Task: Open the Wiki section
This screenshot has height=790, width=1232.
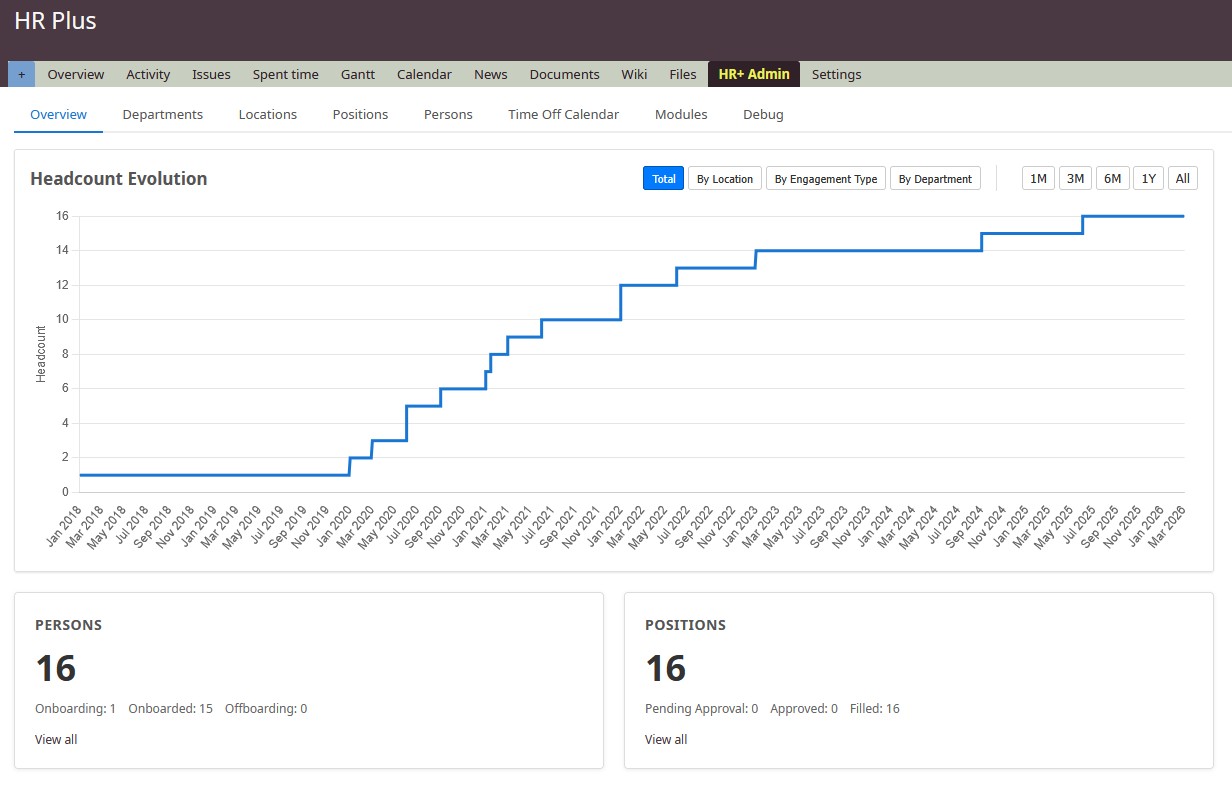Action: pyautogui.click(x=633, y=73)
